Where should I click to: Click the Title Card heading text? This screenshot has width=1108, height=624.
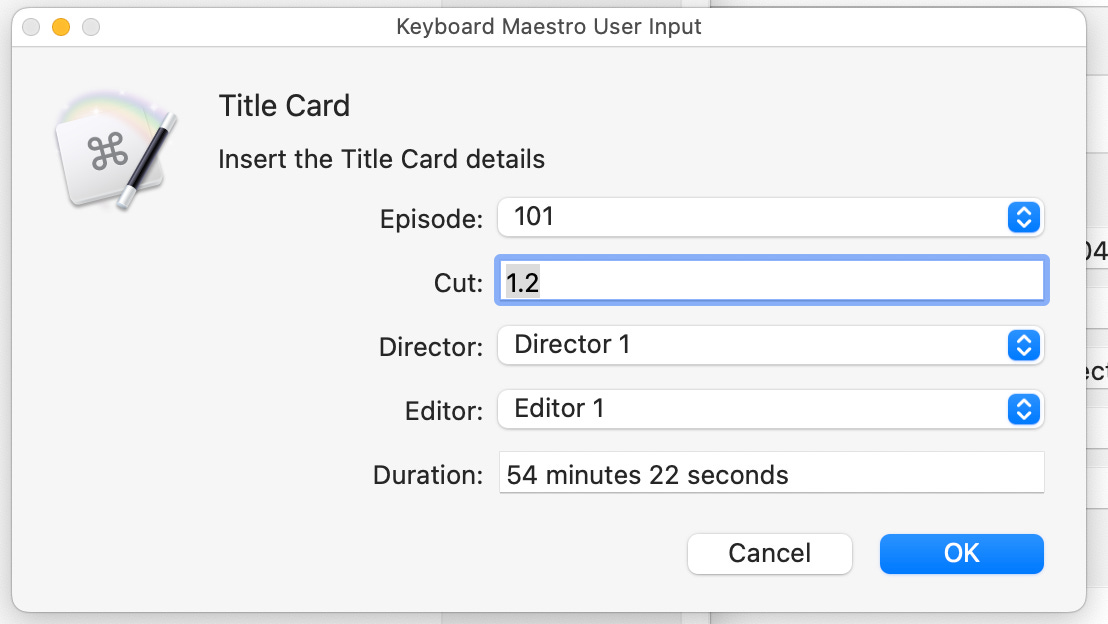coord(284,106)
